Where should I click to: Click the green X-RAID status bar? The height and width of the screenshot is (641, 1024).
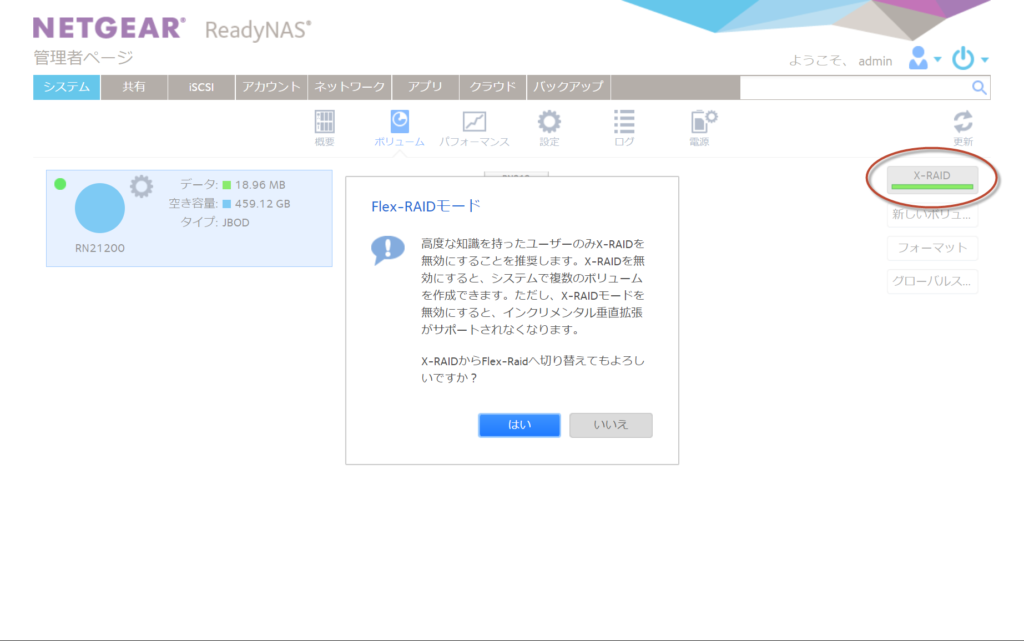coord(932,186)
